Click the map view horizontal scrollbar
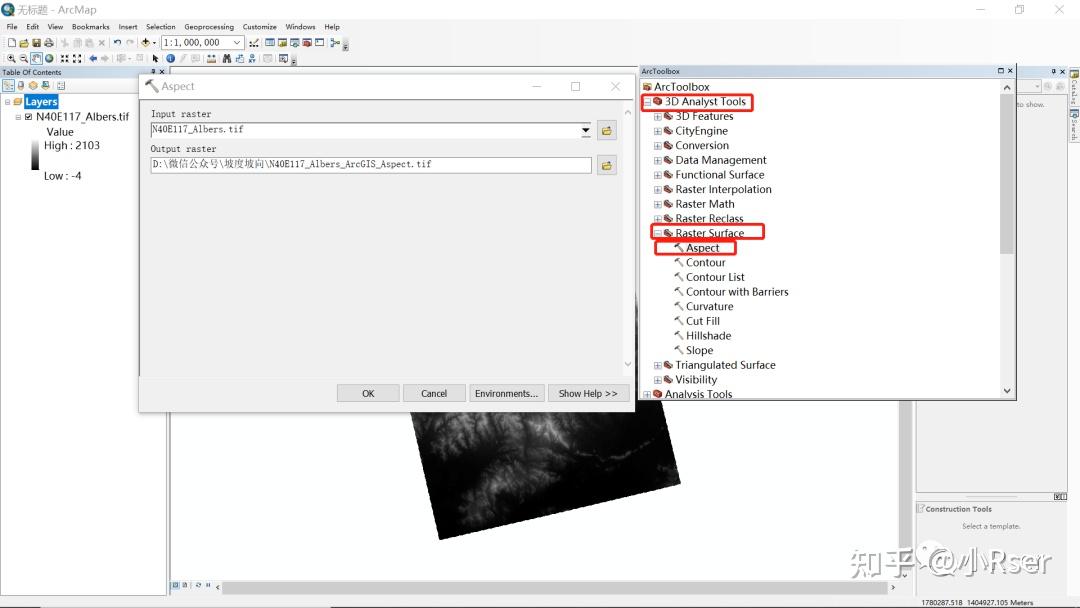 [x=554, y=587]
